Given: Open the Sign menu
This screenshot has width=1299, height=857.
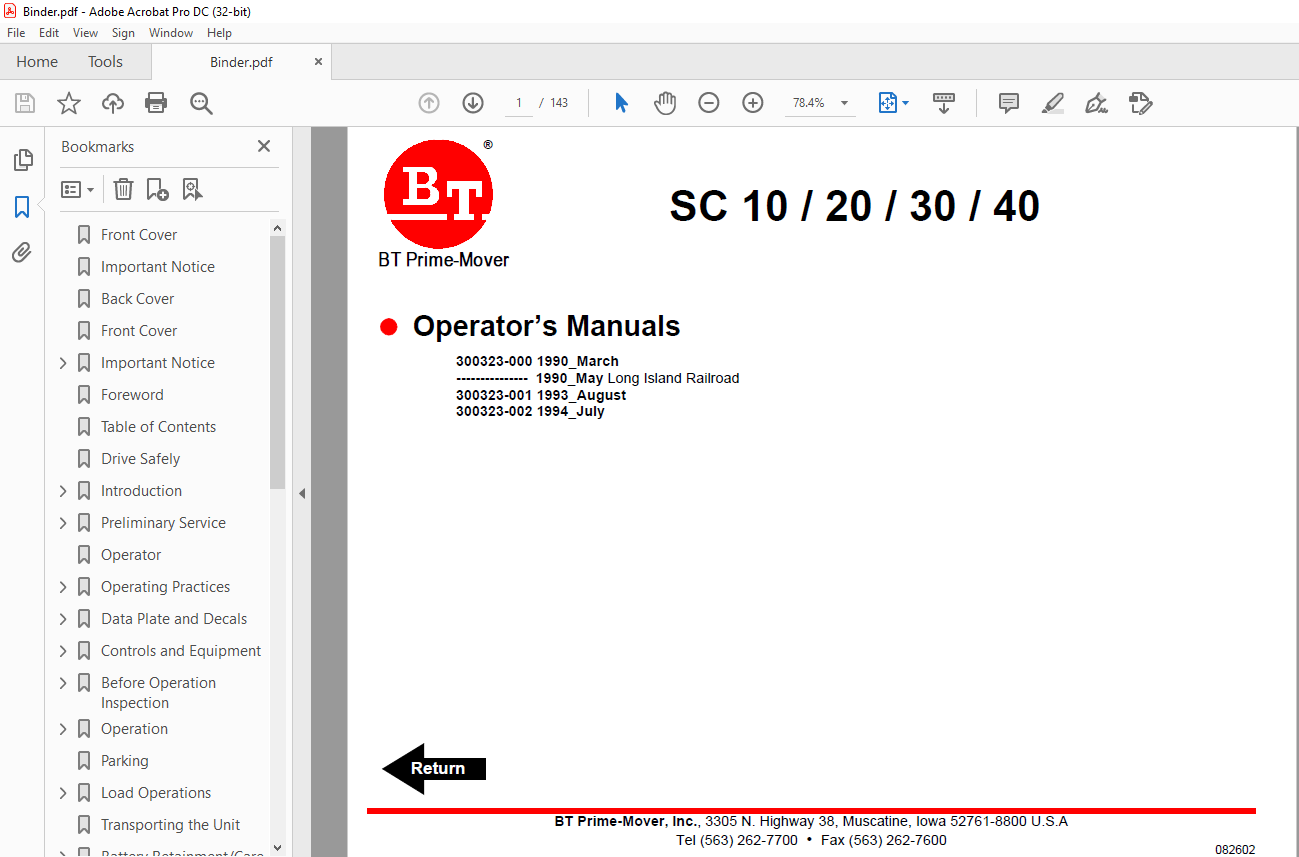Looking at the screenshot, I should (x=123, y=33).
